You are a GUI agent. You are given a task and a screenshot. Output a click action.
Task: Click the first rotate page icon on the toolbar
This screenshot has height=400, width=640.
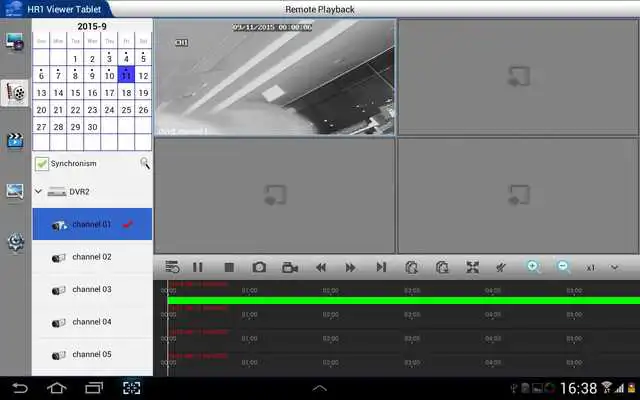(411, 267)
